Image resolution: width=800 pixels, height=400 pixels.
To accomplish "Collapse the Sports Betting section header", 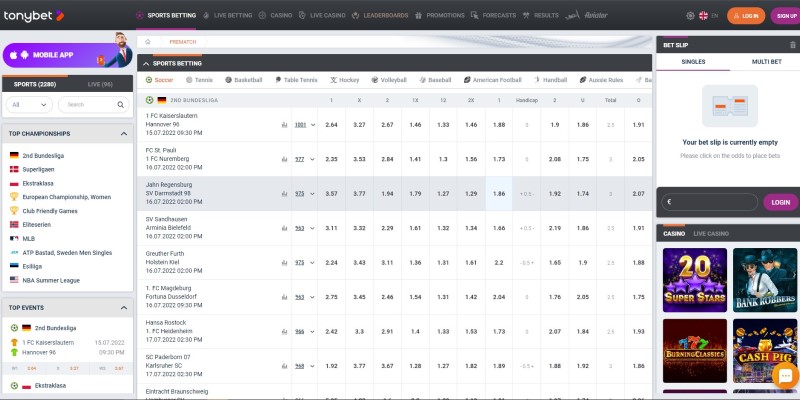I will [146, 64].
